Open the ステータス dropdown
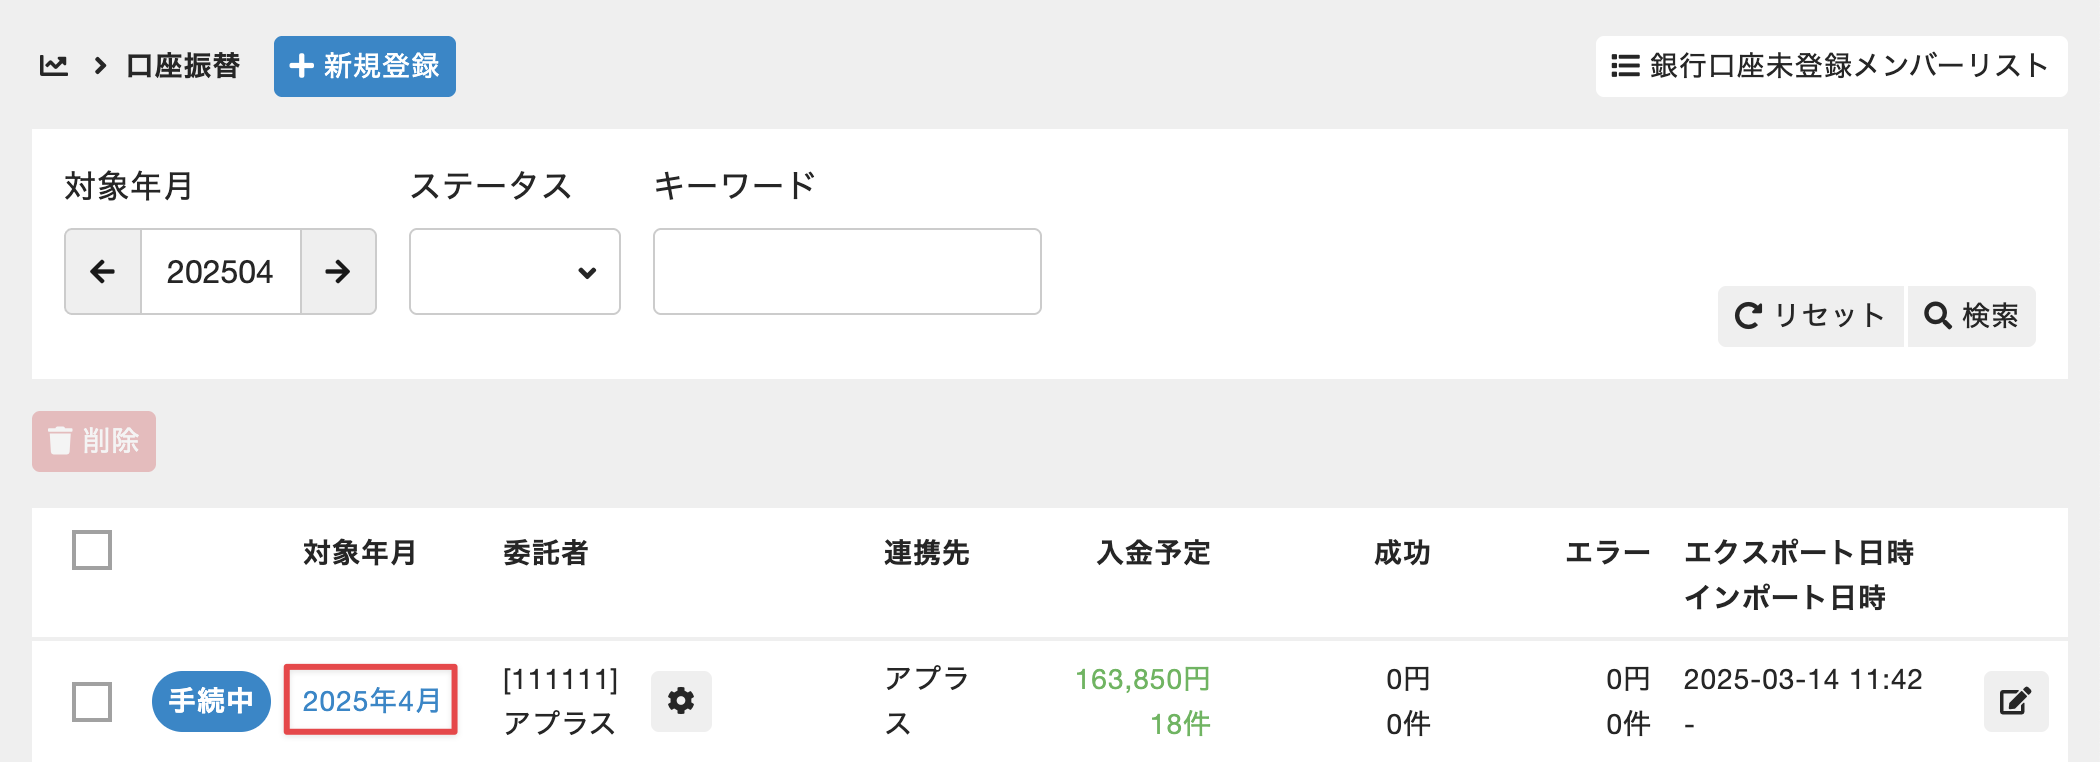The height and width of the screenshot is (762, 2100). point(514,271)
